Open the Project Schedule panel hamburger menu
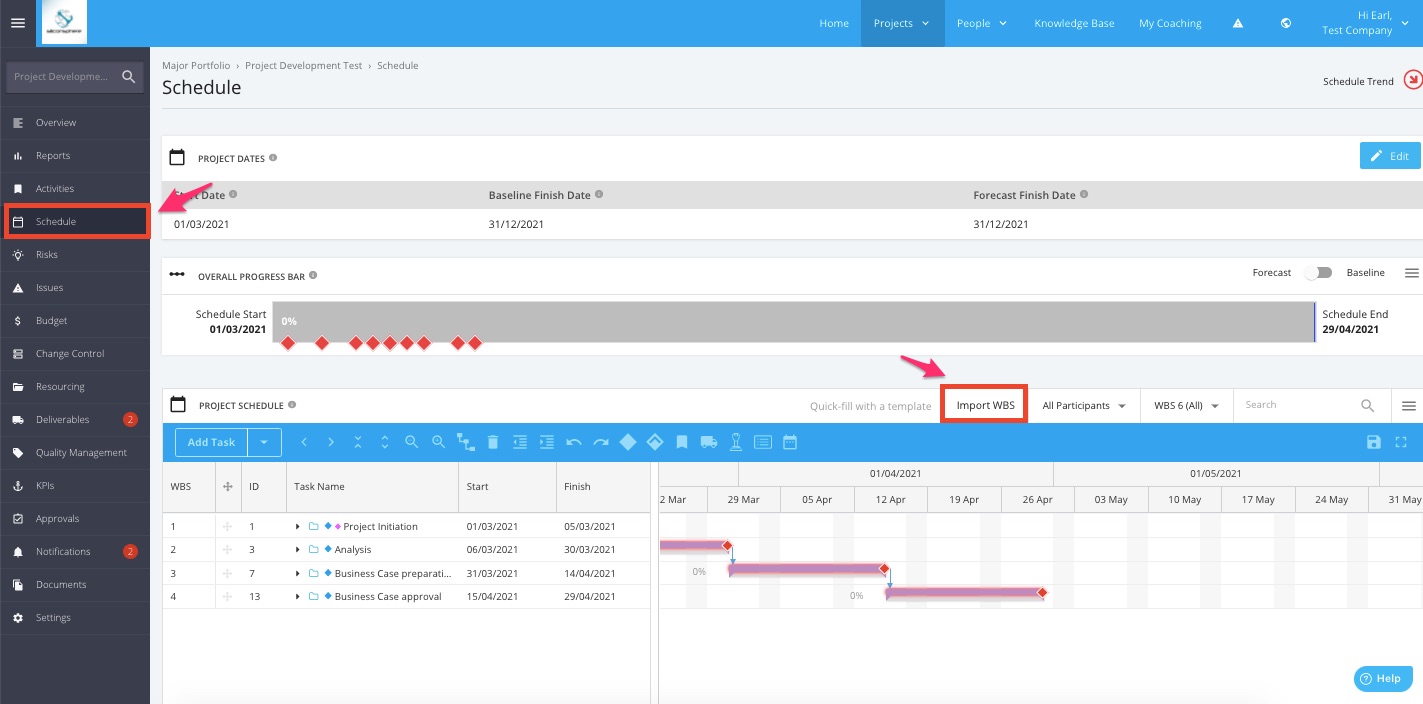This screenshot has height=704, width=1423. [1409, 406]
